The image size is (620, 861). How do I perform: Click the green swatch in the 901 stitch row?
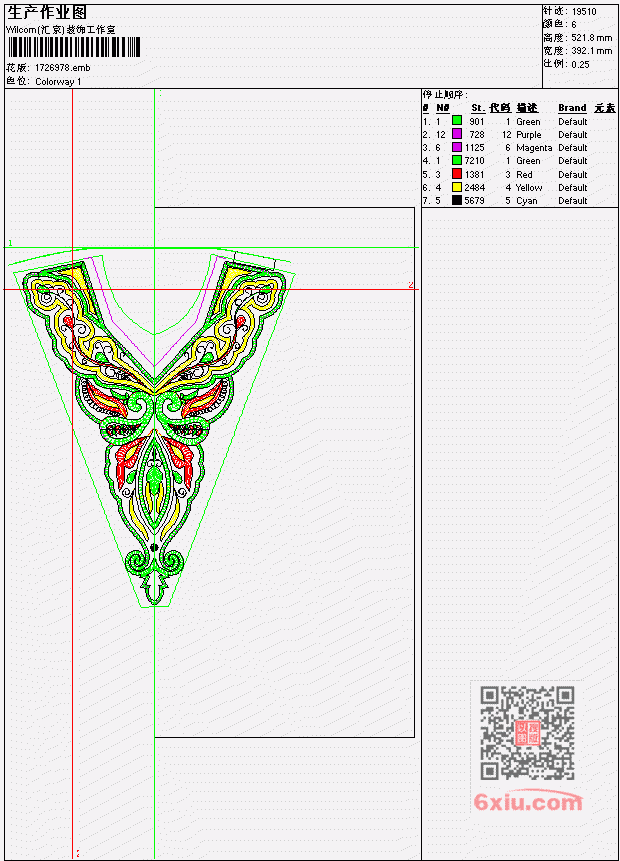pos(456,121)
